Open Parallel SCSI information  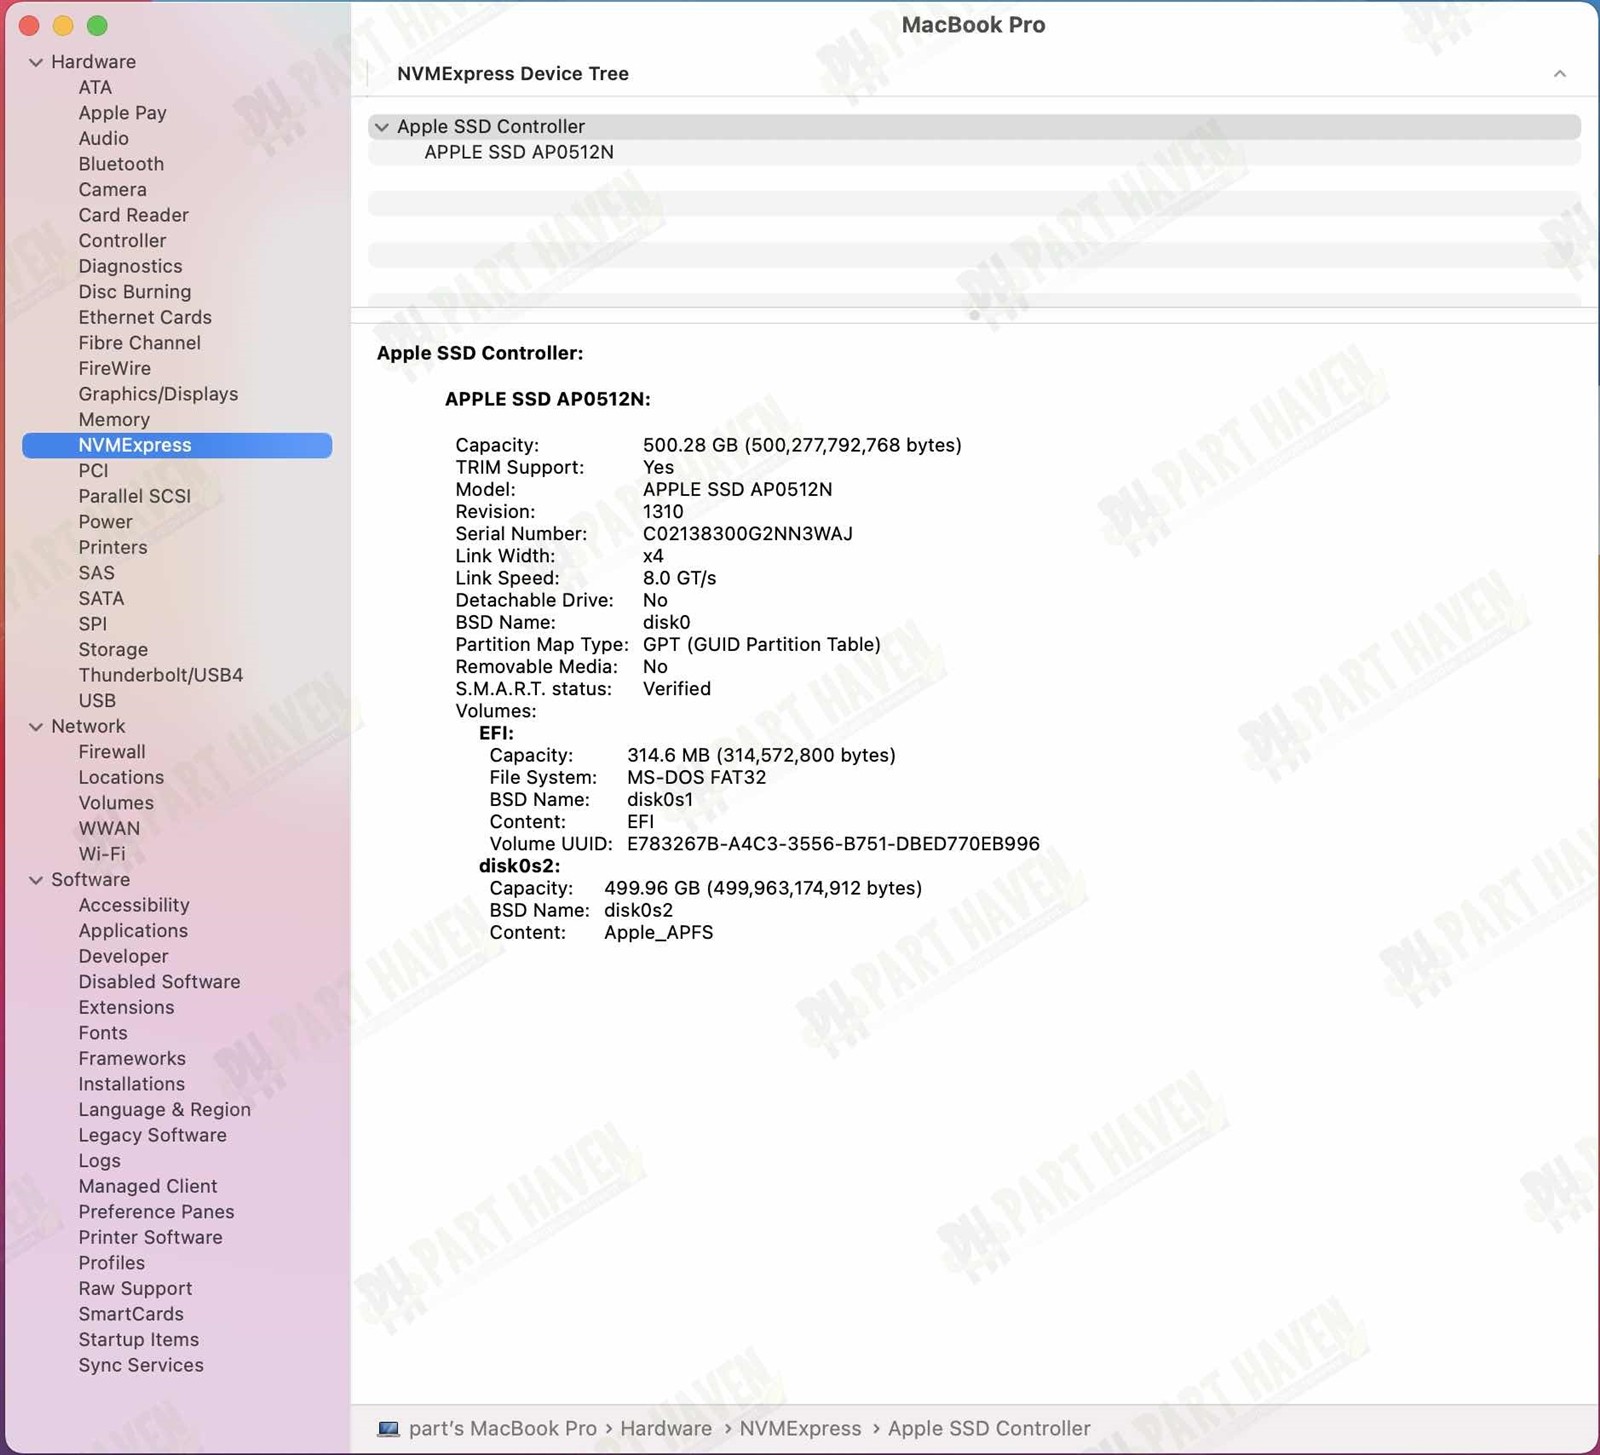pyautogui.click(x=134, y=496)
